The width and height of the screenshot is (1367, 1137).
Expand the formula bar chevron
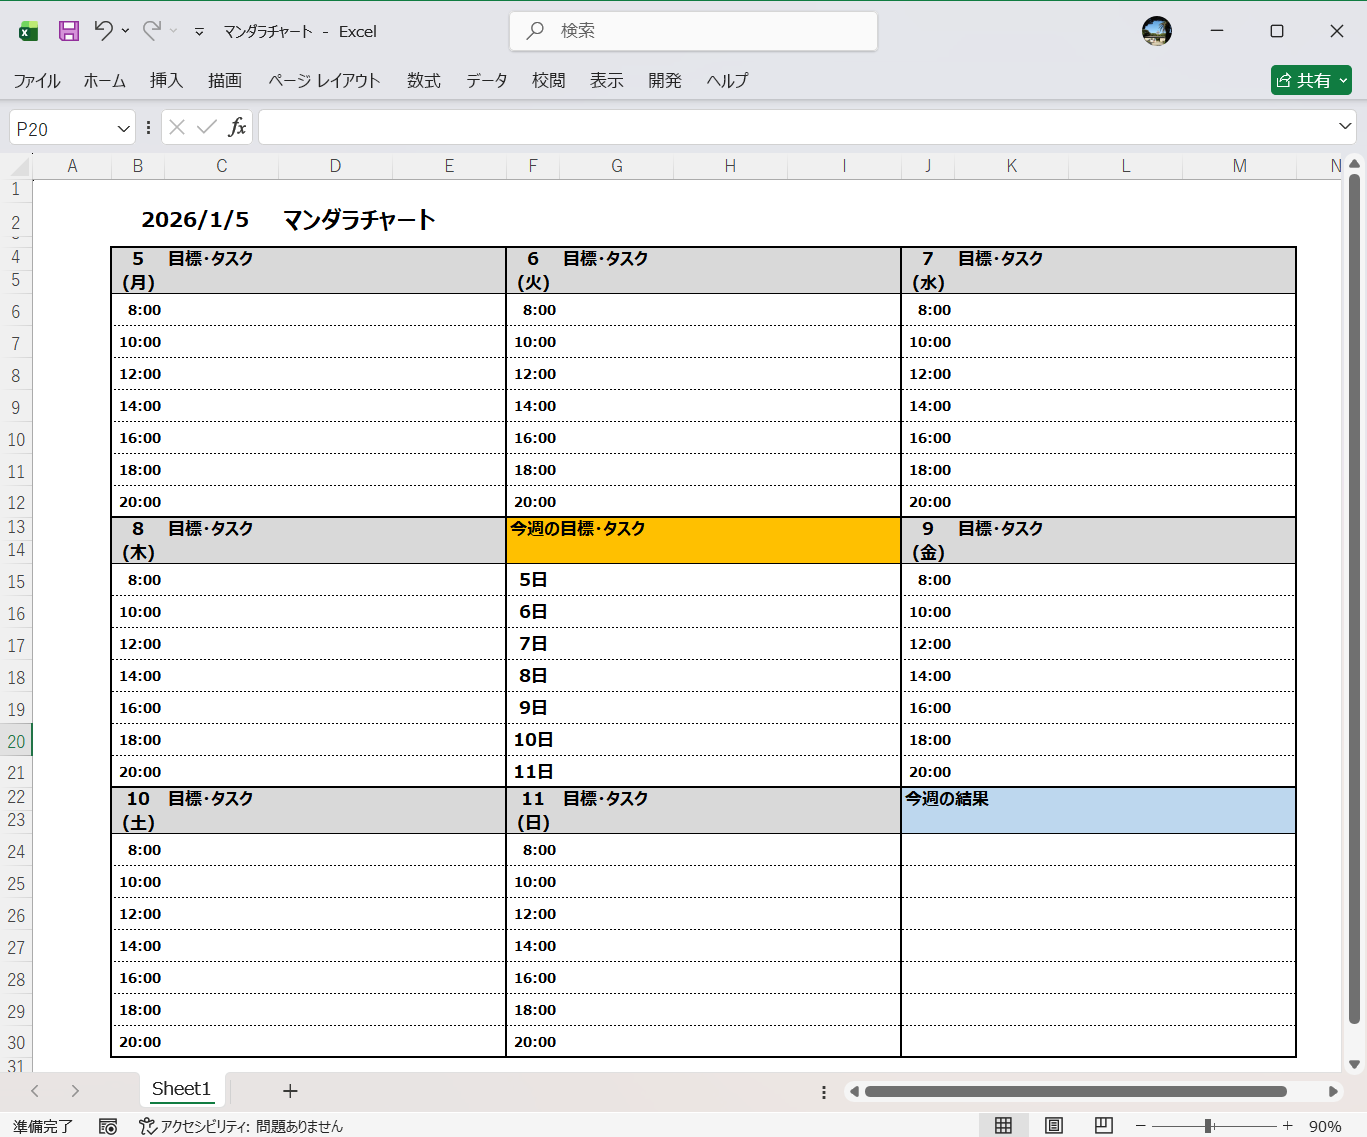[1345, 126]
